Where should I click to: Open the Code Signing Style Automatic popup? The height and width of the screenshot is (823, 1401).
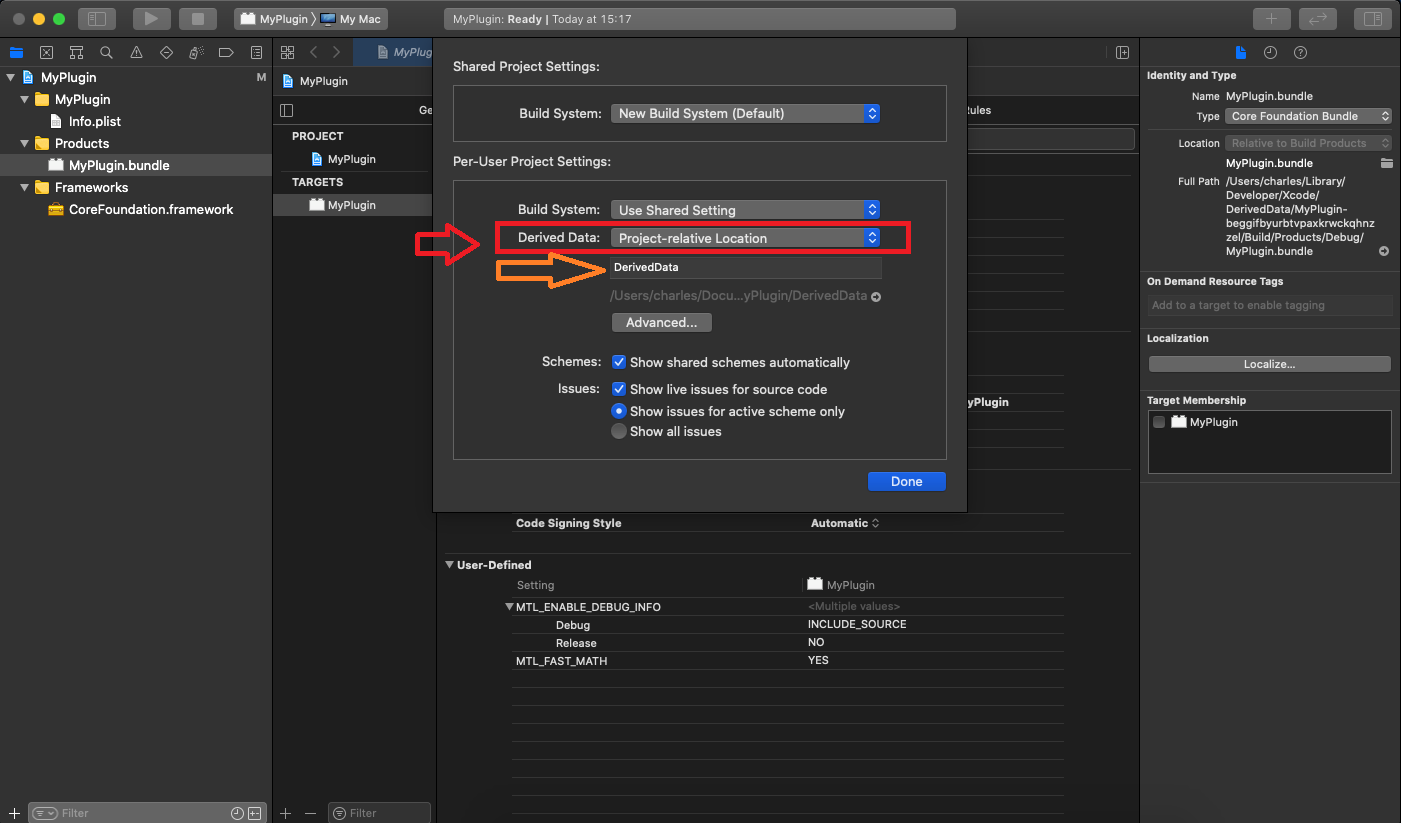[x=845, y=523]
